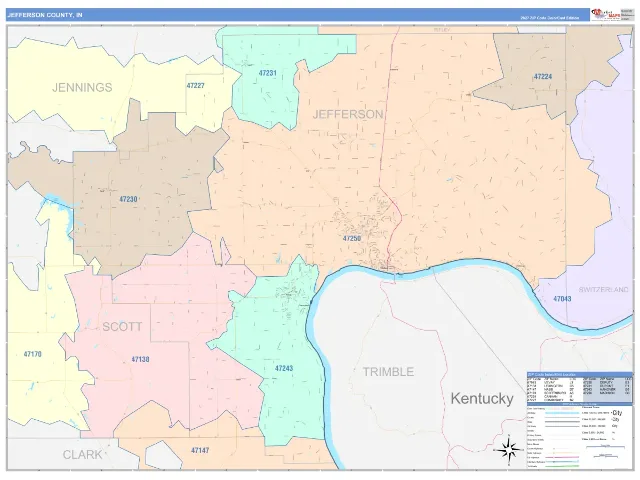Select ZIP code label 47224
This screenshot has height=480, width=640.
[x=543, y=76]
